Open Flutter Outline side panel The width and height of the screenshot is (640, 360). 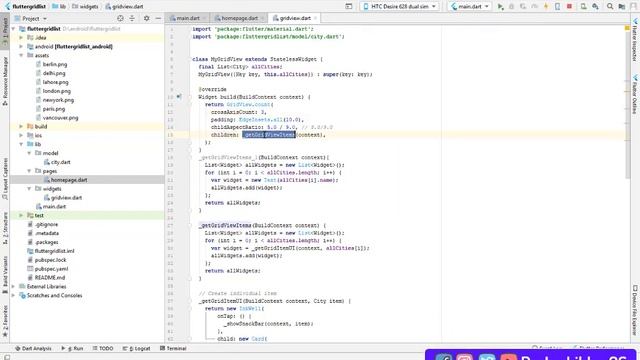(635, 95)
